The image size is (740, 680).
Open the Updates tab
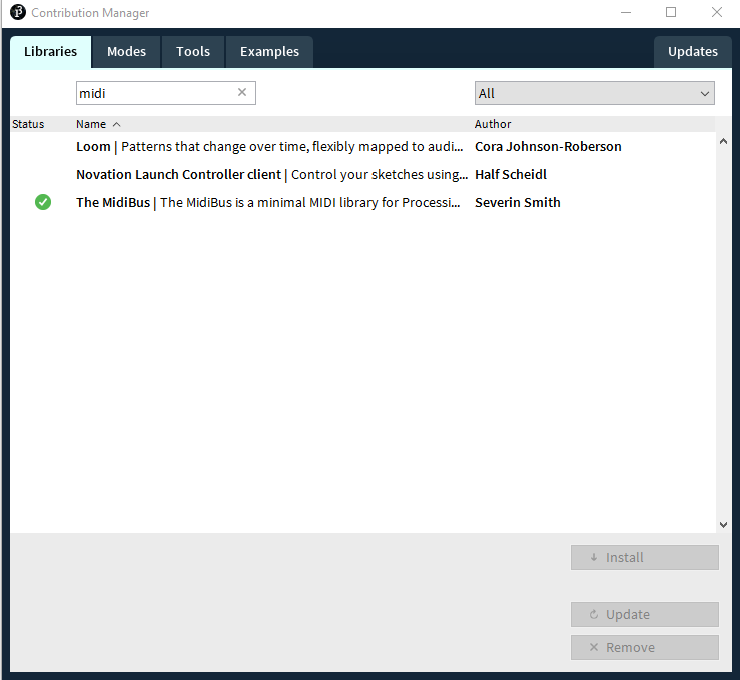[x=693, y=52]
